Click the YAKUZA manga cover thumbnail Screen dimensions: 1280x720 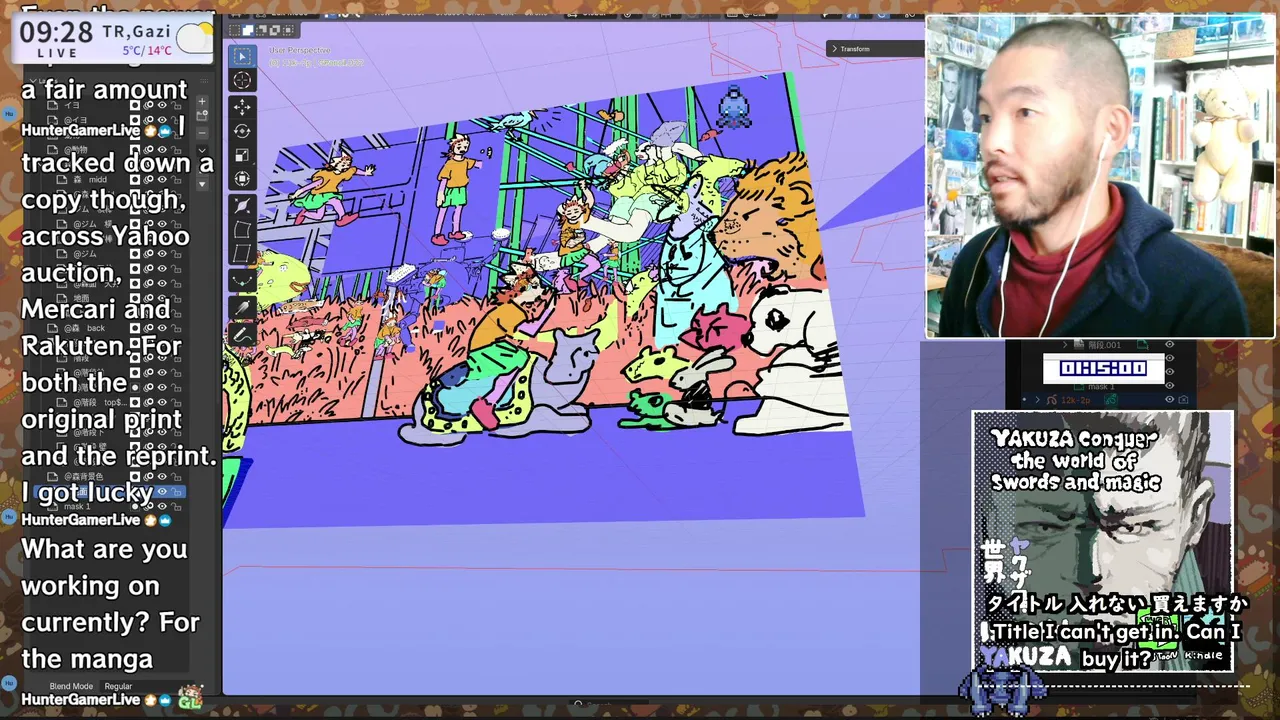coord(1103,541)
